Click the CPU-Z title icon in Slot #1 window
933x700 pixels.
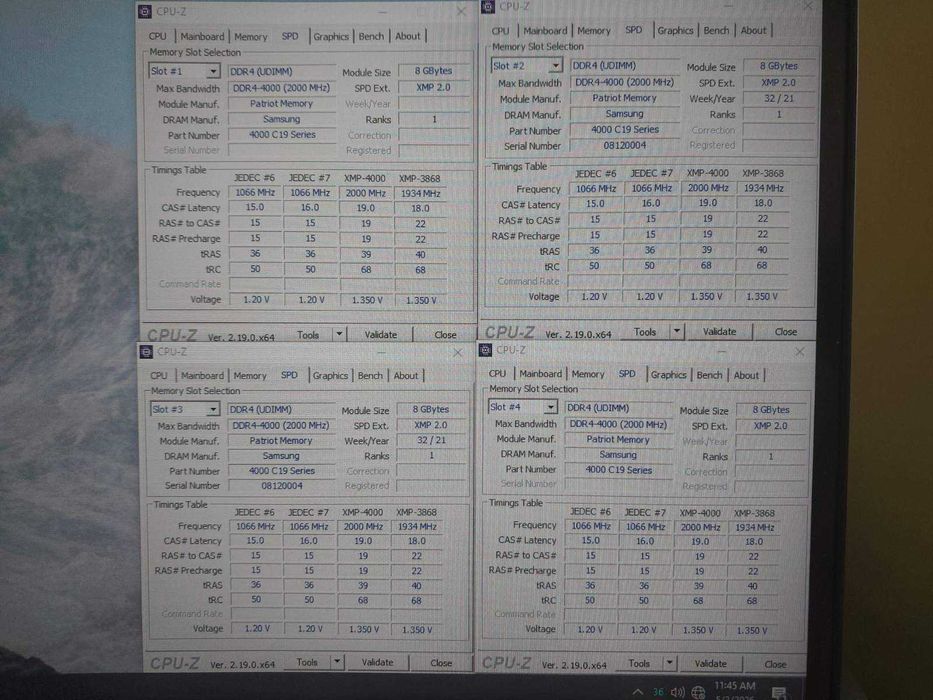pos(145,11)
